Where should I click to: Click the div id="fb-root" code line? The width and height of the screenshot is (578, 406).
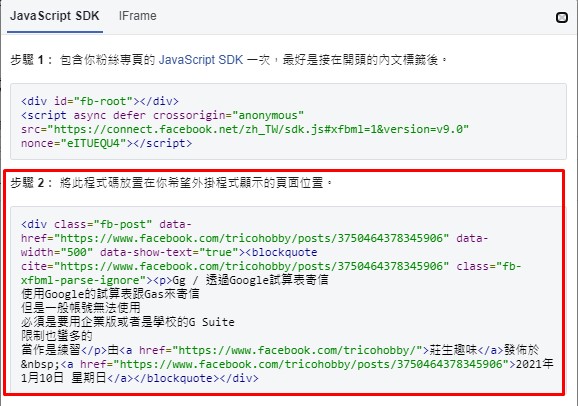click(100, 101)
